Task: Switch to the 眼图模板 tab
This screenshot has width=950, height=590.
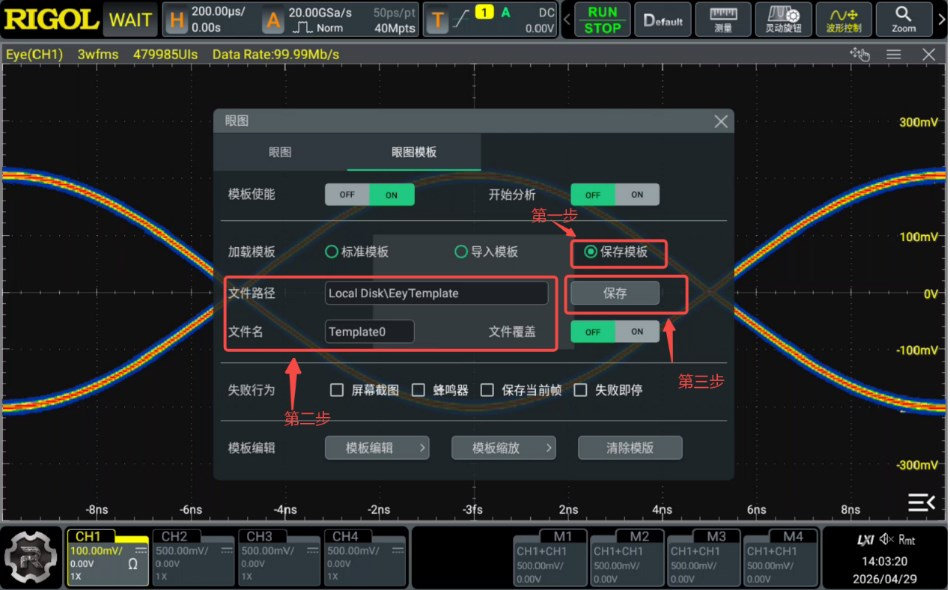Action: (x=414, y=152)
